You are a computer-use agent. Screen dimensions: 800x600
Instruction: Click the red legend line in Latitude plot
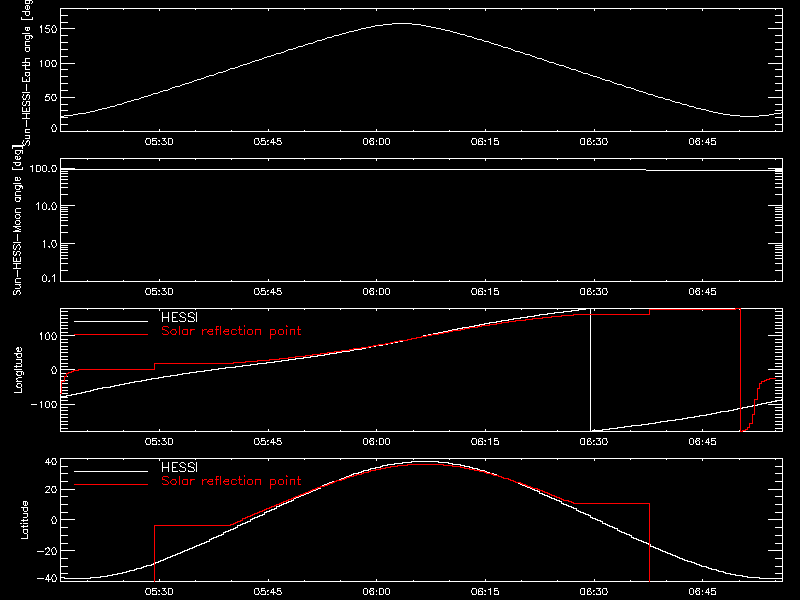tap(111, 485)
